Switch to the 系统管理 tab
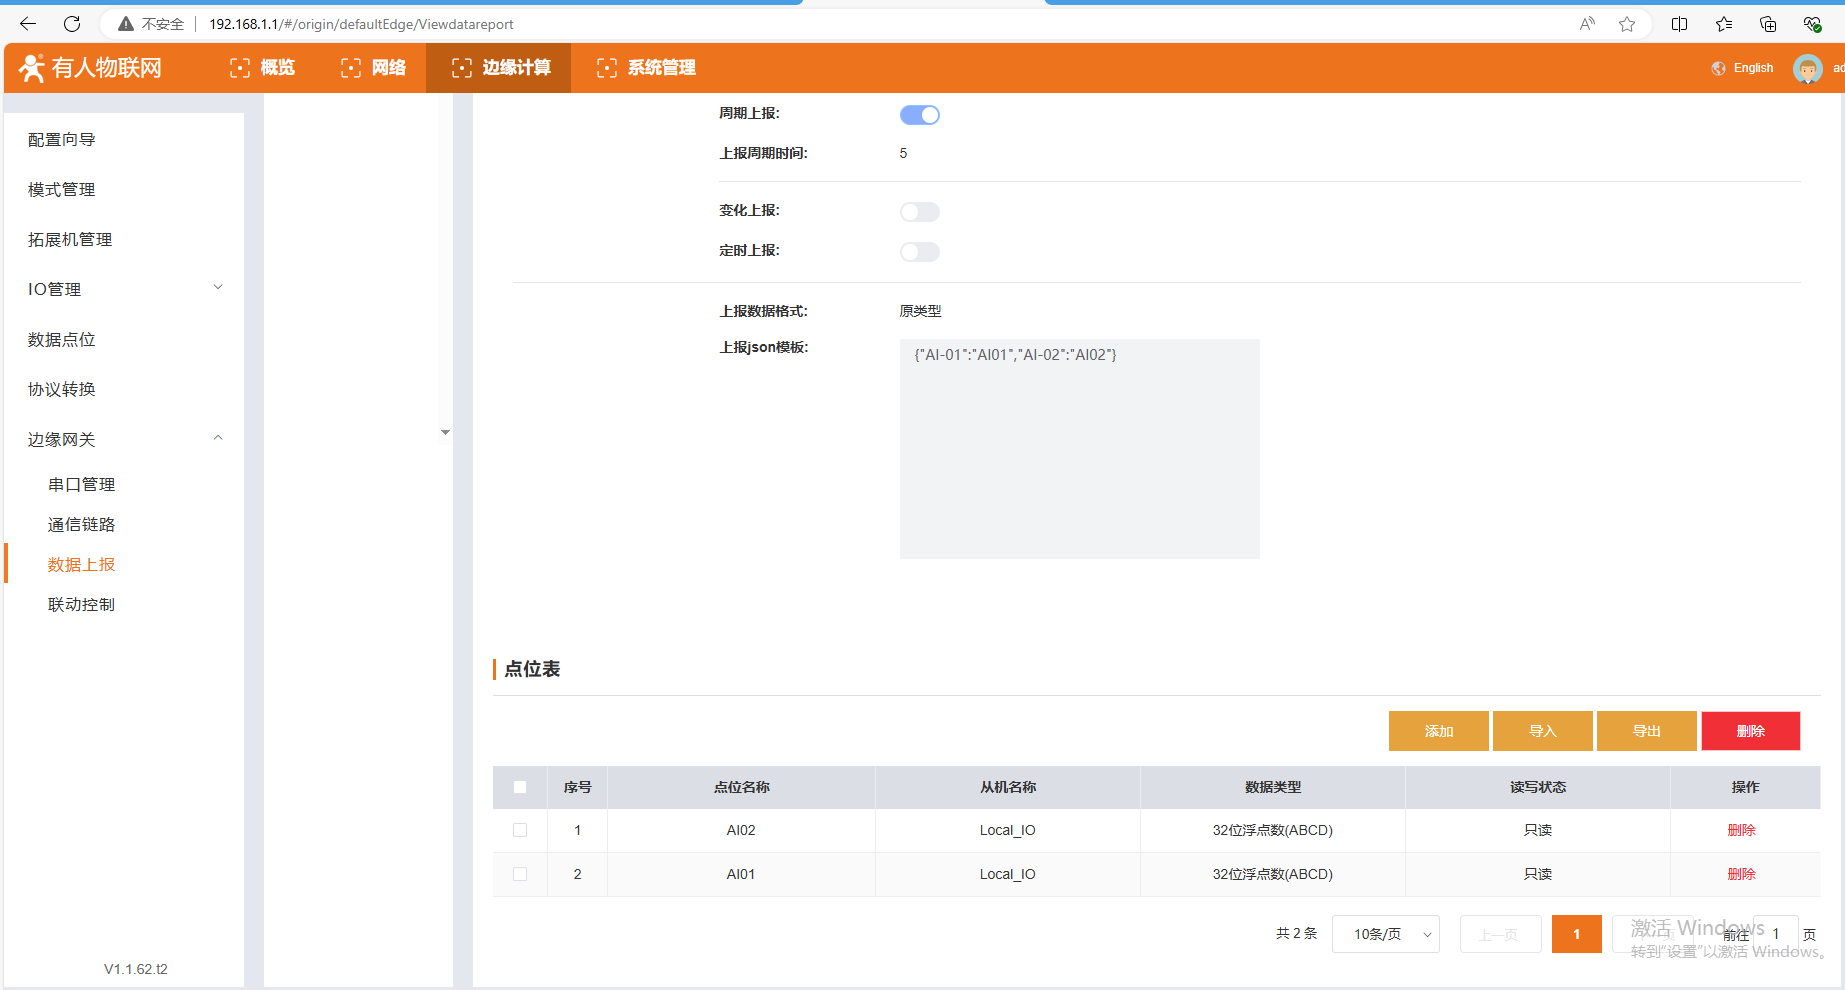The height and width of the screenshot is (990, 1845). coord(646,68)
